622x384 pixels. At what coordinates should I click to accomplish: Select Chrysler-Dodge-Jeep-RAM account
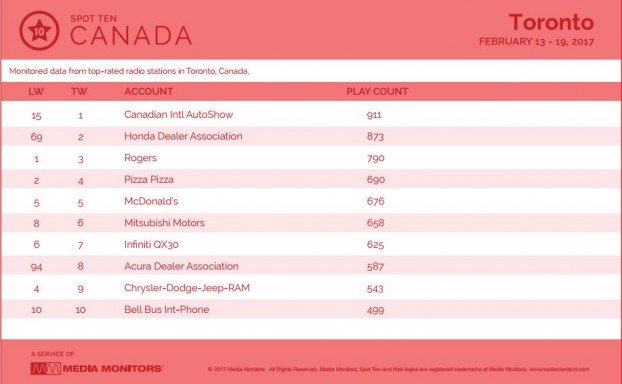tap(187, 288)
